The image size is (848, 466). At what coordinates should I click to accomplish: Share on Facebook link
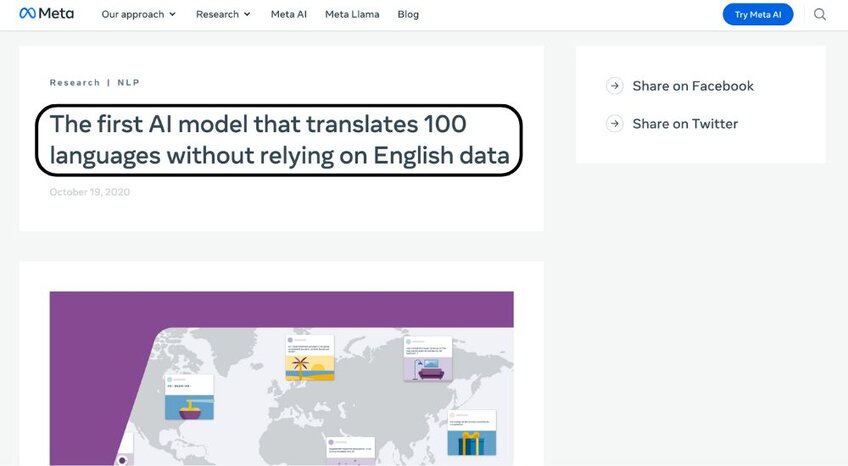(693, 86)
